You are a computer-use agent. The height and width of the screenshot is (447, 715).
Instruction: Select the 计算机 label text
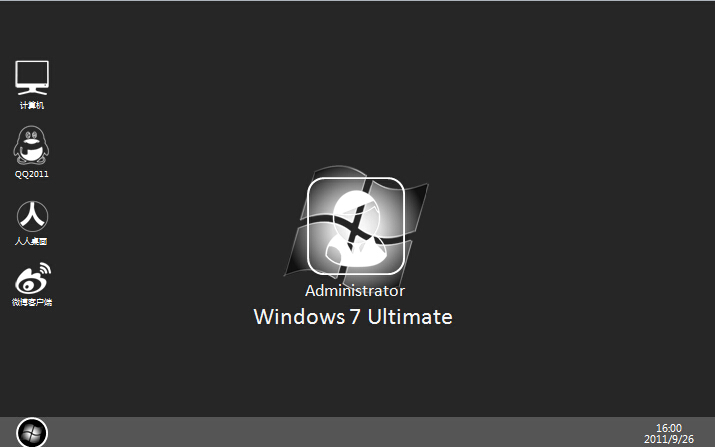point(32,105)
